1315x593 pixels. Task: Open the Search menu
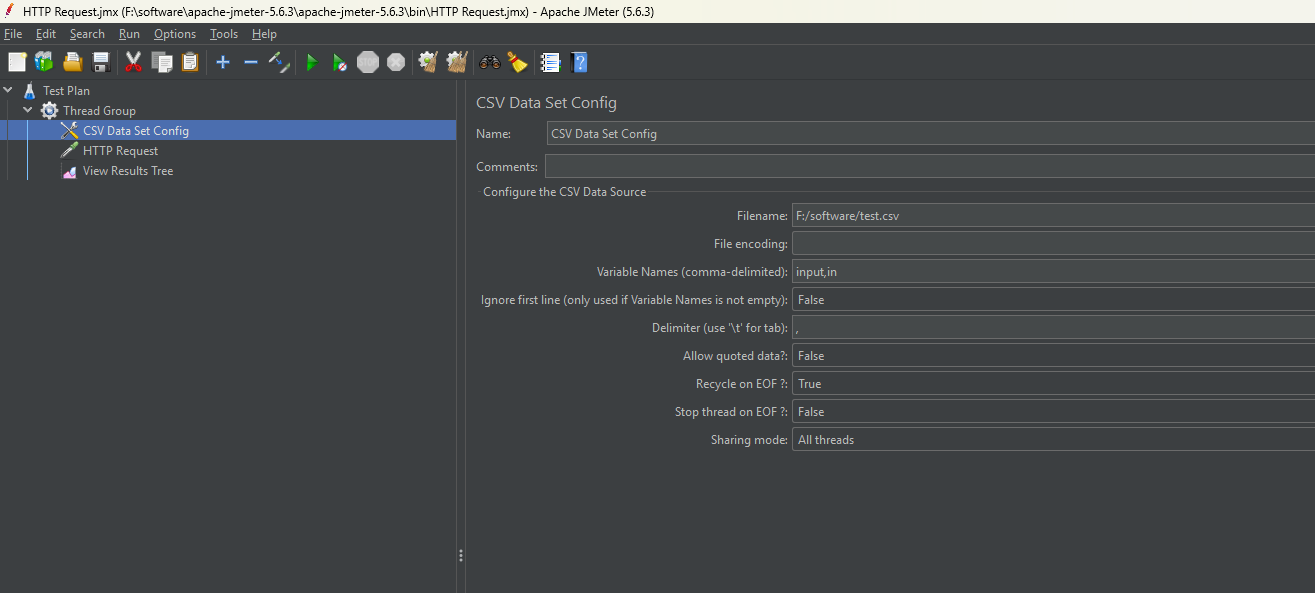[x=87, y=34]
